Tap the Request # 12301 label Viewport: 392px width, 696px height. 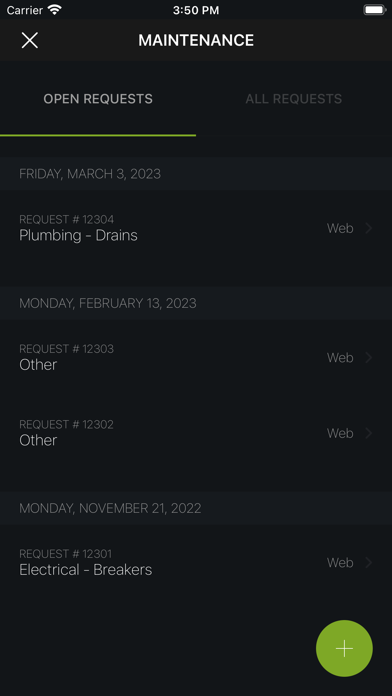click(65, 554)
